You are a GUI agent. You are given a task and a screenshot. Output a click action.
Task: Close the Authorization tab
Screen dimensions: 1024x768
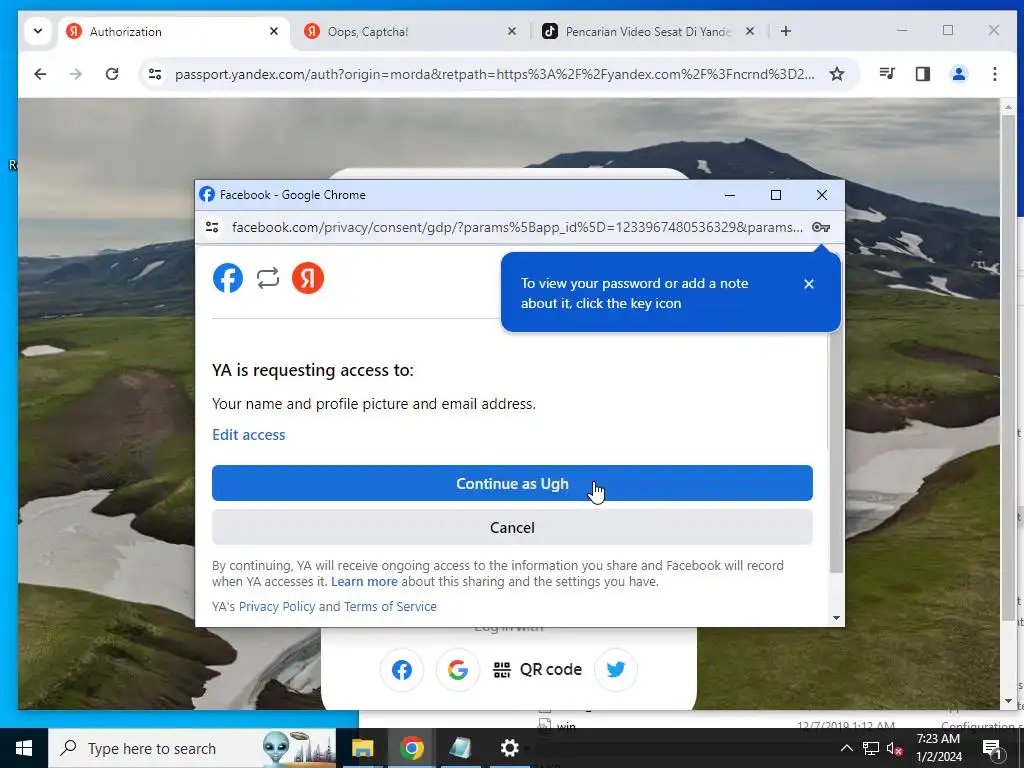coord(274,31)
